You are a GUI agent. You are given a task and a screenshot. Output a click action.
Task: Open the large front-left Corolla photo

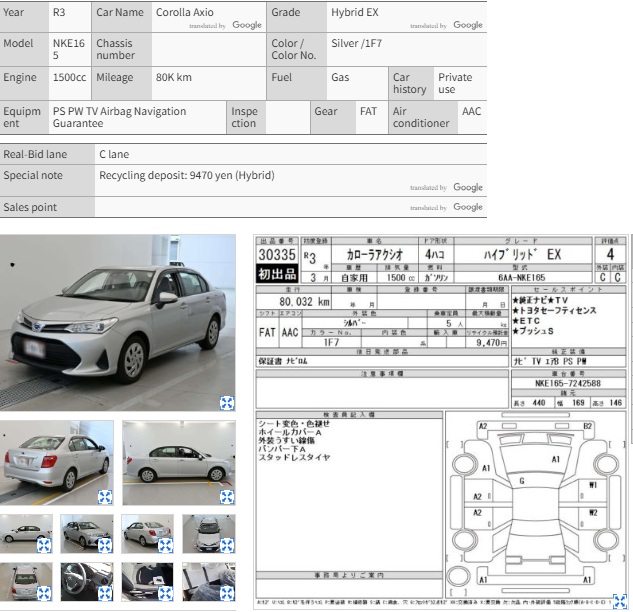[x=117, y=323]
